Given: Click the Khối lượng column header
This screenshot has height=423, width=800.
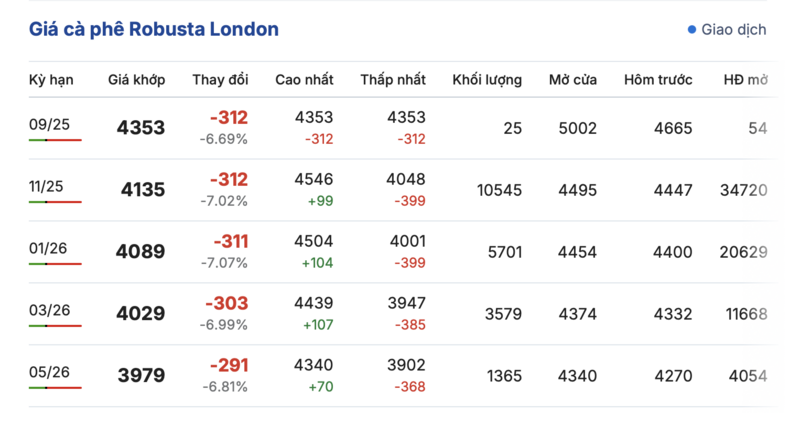Looking at the screenshot, I should 487,79.
